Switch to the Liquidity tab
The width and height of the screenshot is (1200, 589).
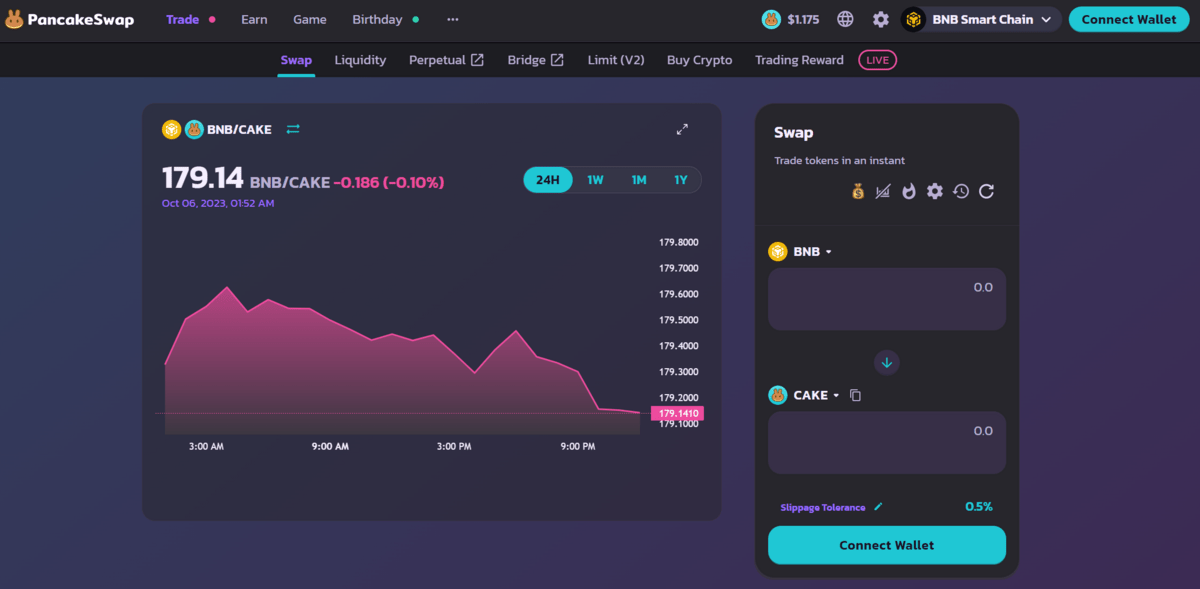point(360,60)
